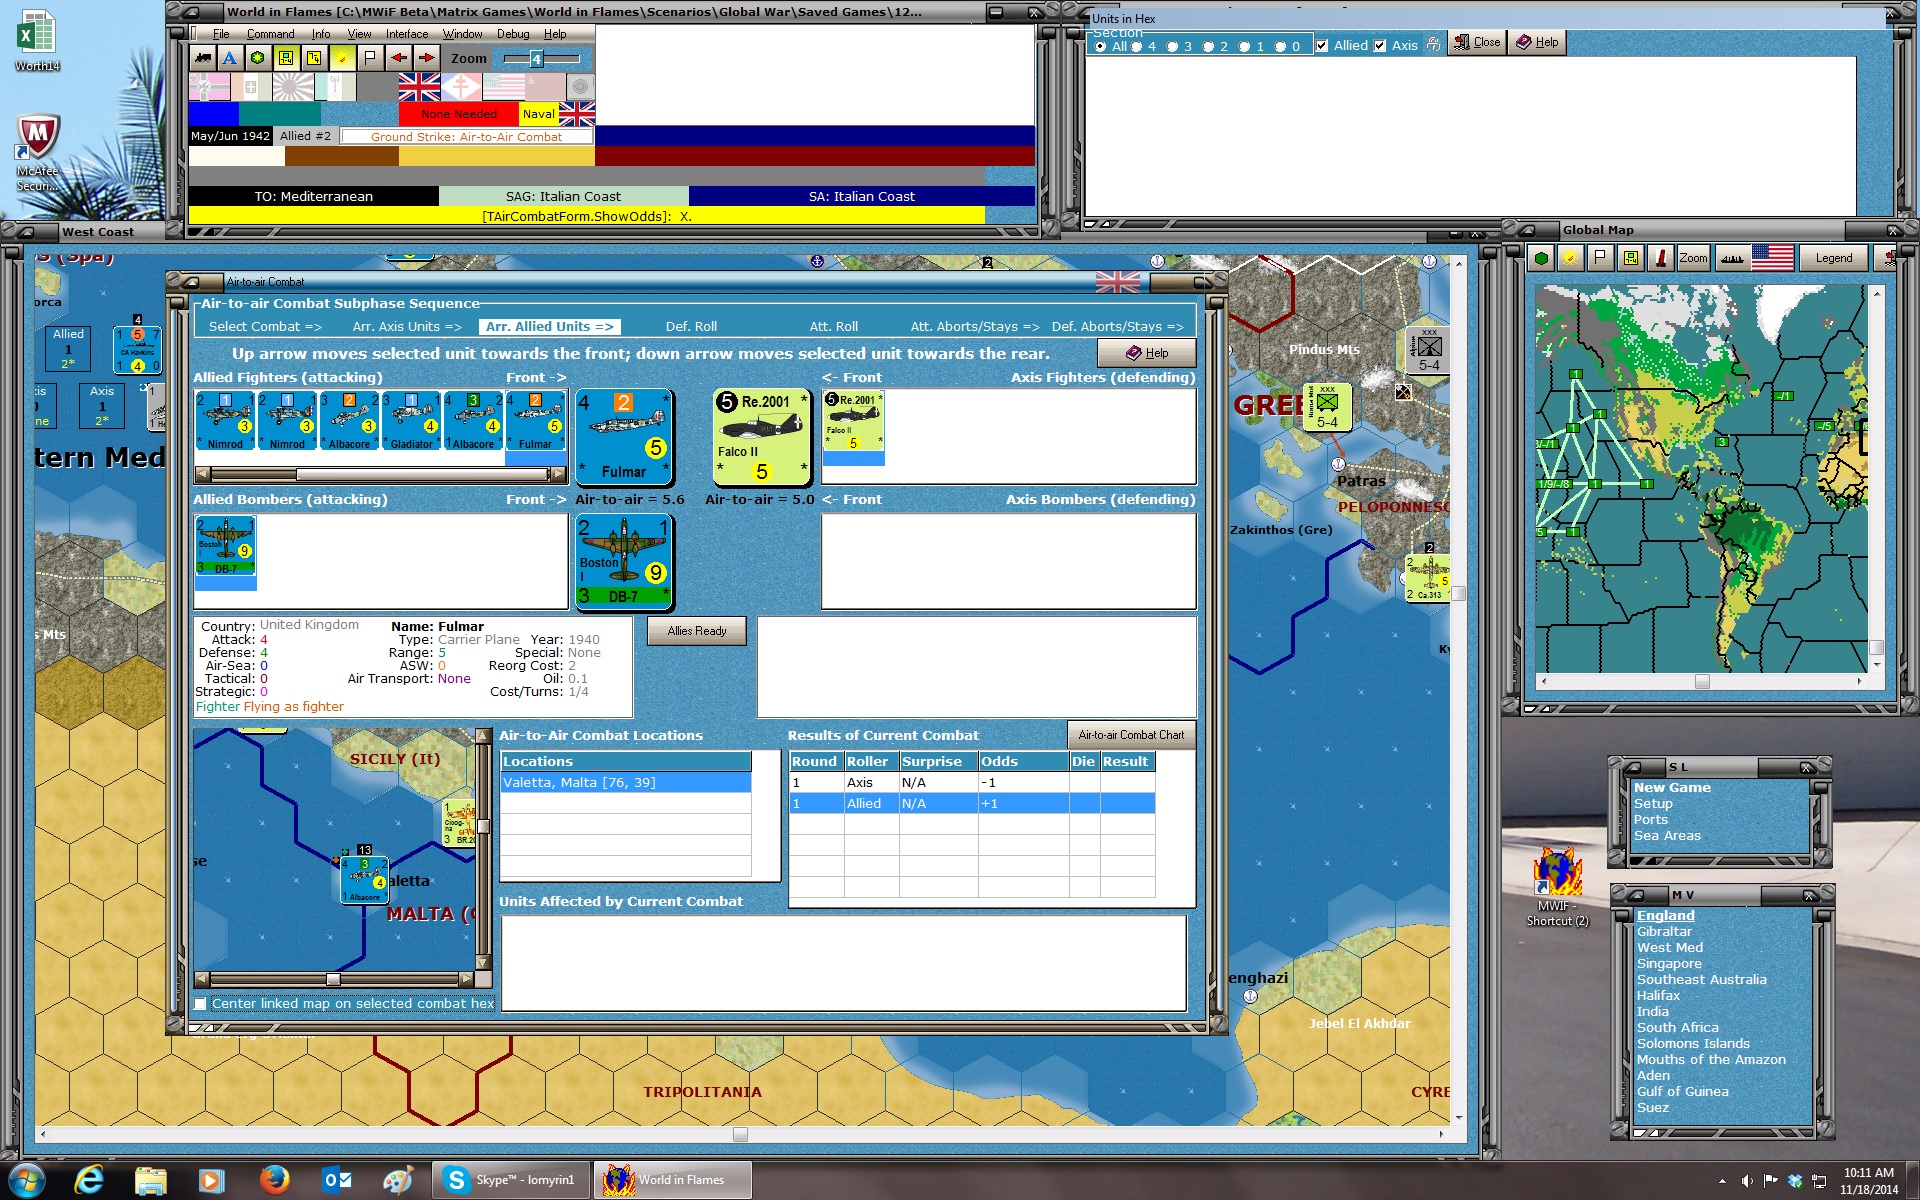Image resolution: width=1920 pixels, height=1200 pixels.
Task: Click the locomotive rail icon in the main toolbar
Action: point(203,58)
